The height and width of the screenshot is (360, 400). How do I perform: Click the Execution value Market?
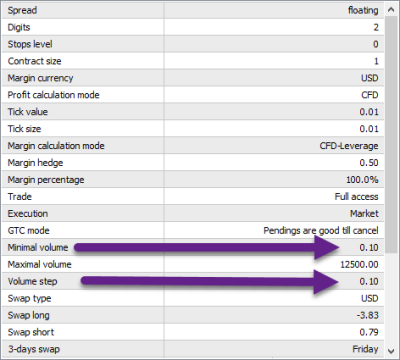pos(364,214)
